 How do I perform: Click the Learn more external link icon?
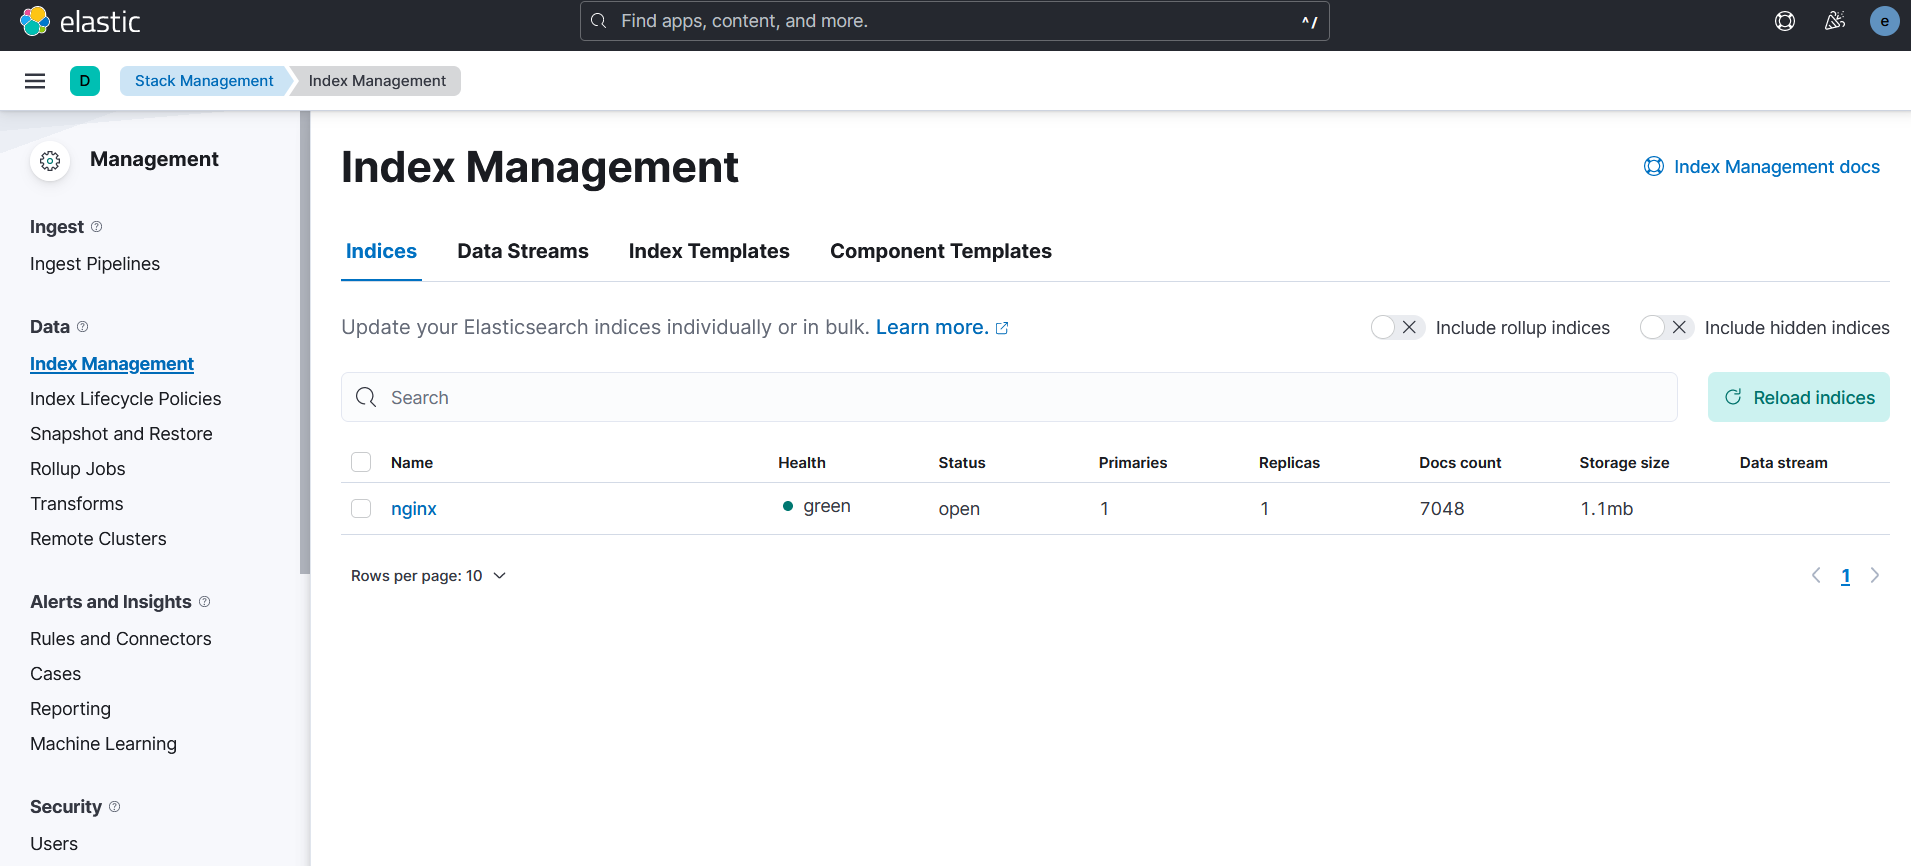pos(1002,328)
